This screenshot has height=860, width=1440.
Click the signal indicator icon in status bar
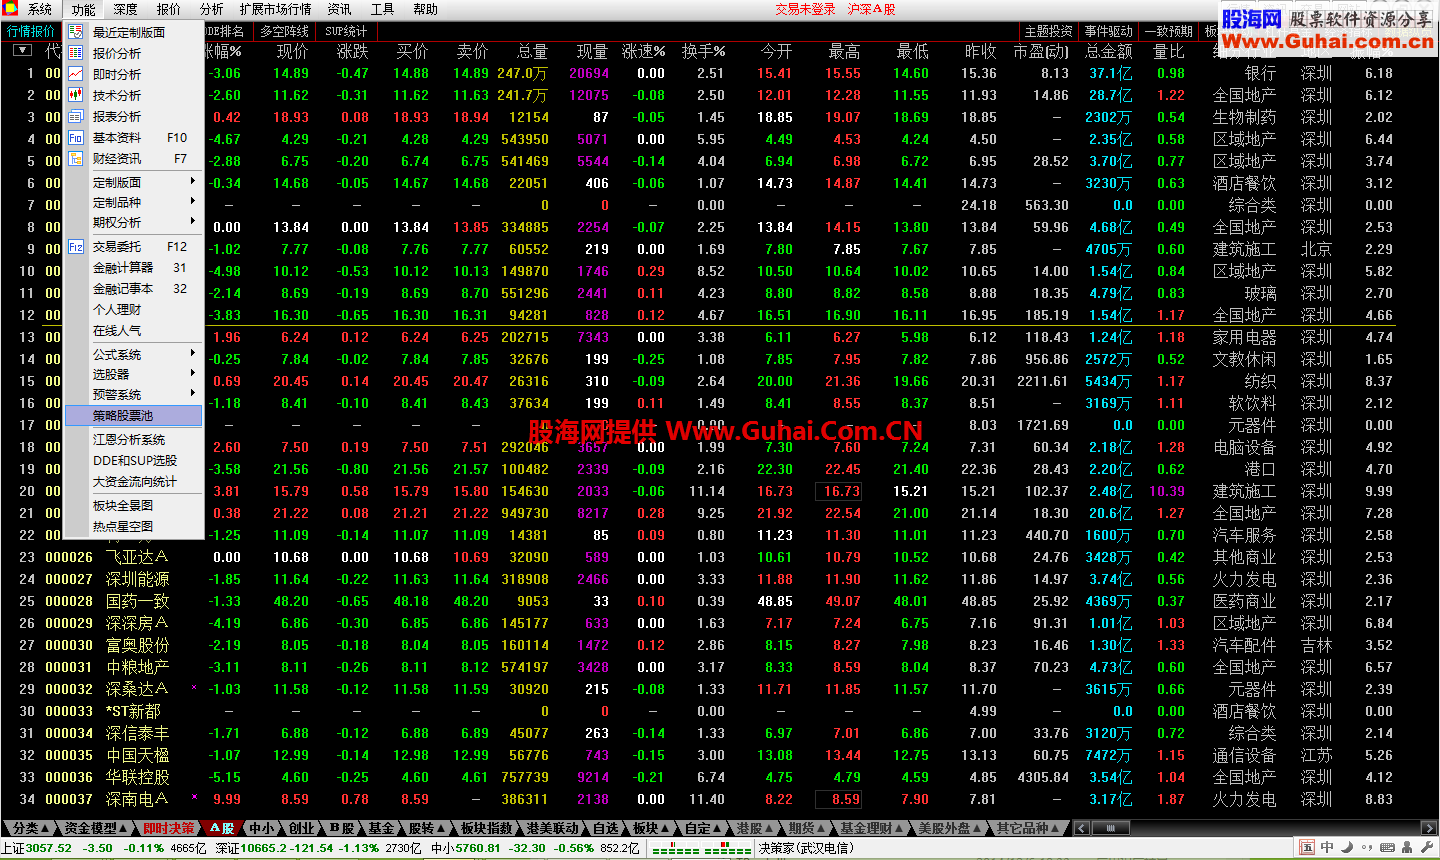tap(702, 849)
